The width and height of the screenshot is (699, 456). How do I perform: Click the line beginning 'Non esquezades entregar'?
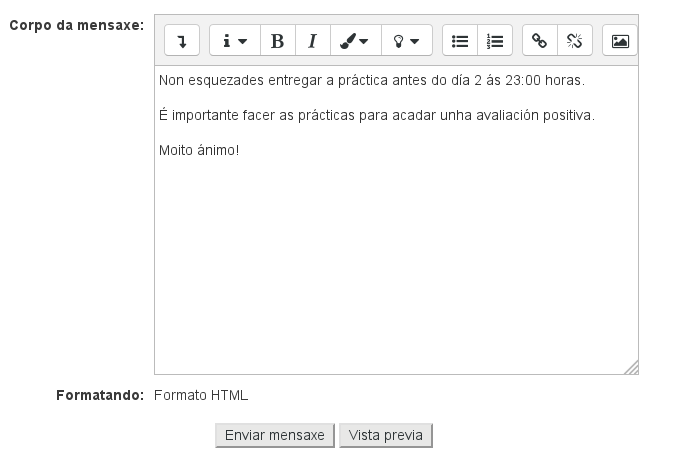[371, 80]
